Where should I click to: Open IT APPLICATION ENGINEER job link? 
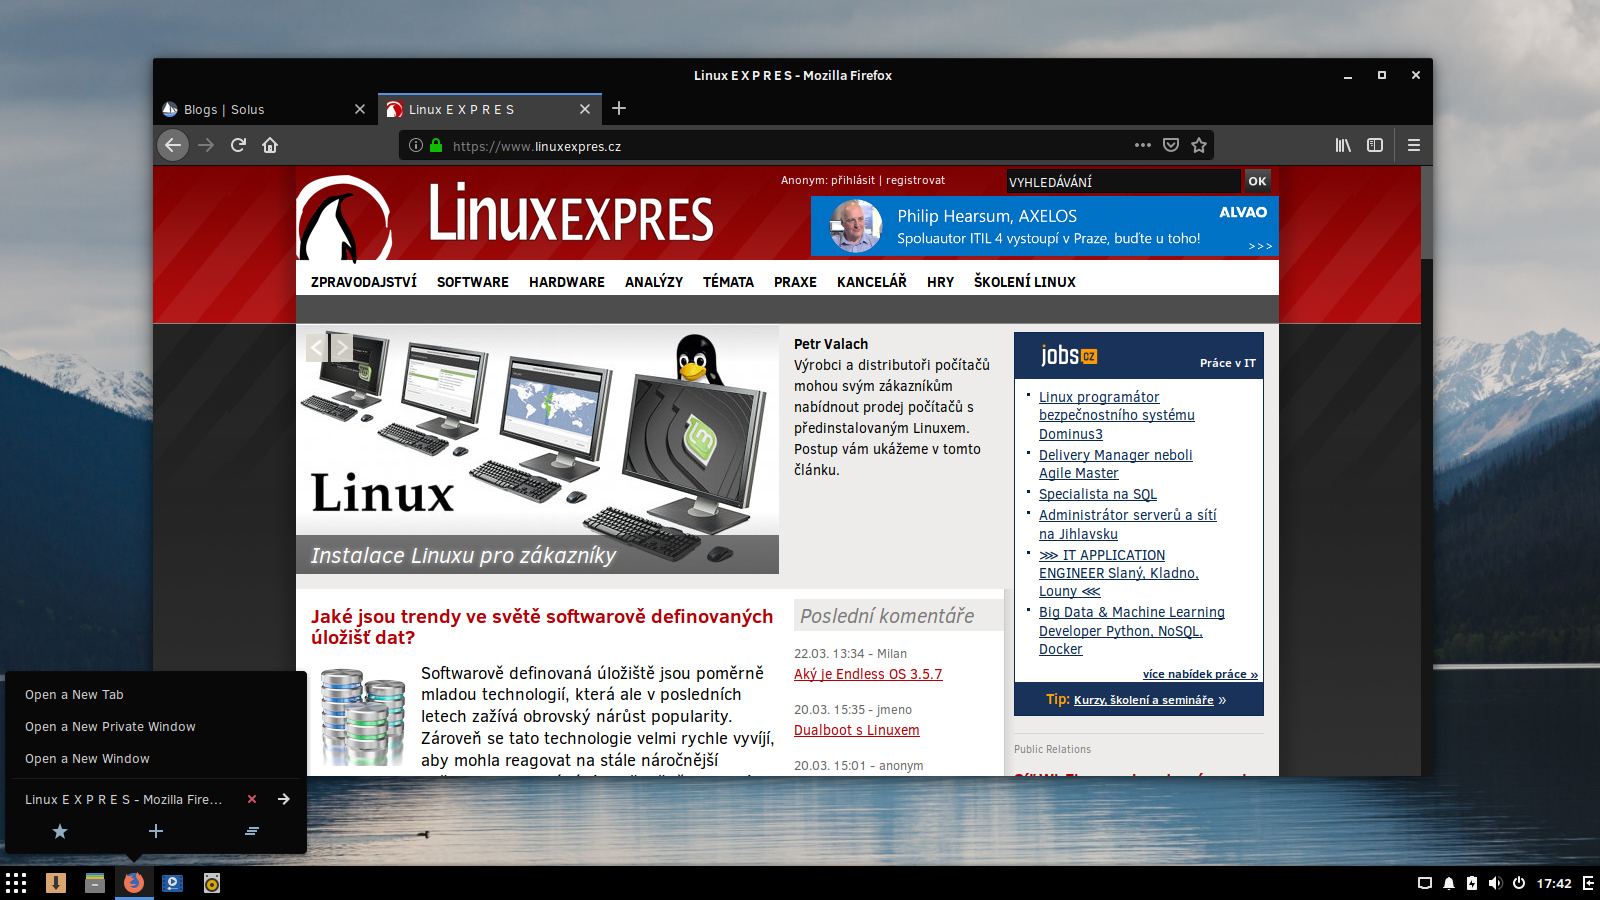(1118, 573)
